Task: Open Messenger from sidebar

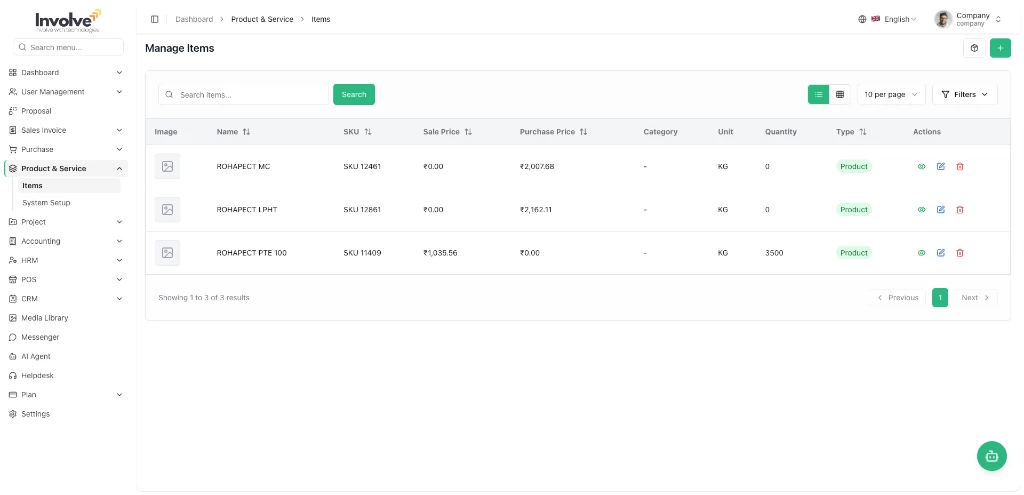Action: click(x=65, y=337)
